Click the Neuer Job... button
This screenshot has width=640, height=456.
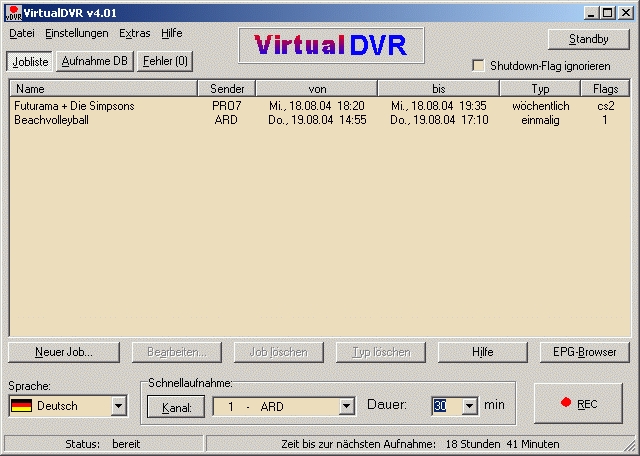coord(63,352)
